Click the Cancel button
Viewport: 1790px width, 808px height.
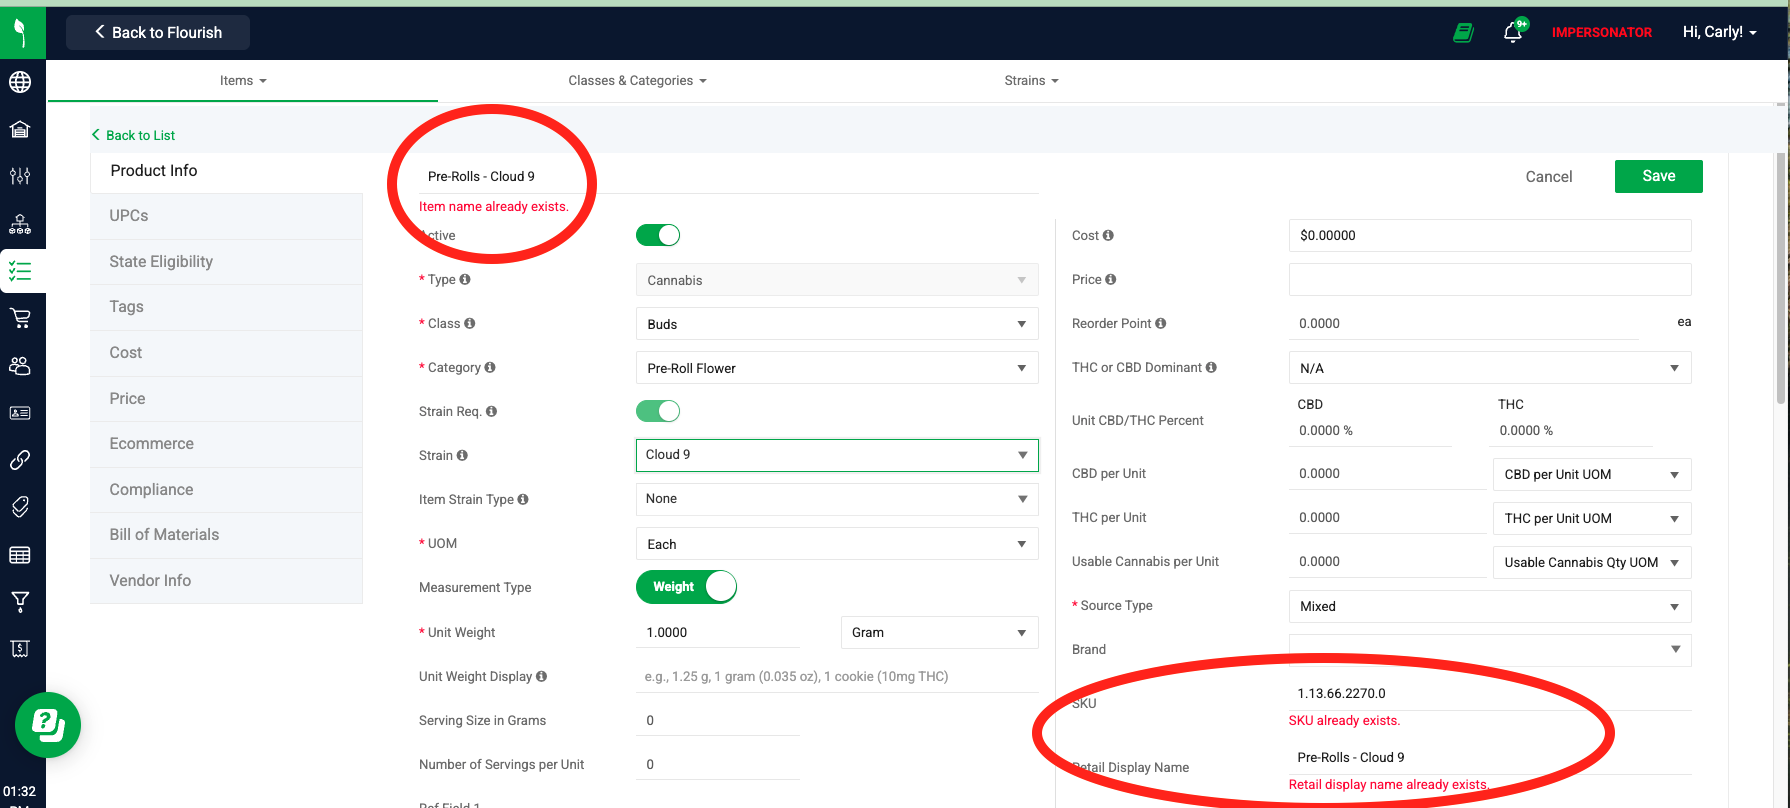(1548, 177)
